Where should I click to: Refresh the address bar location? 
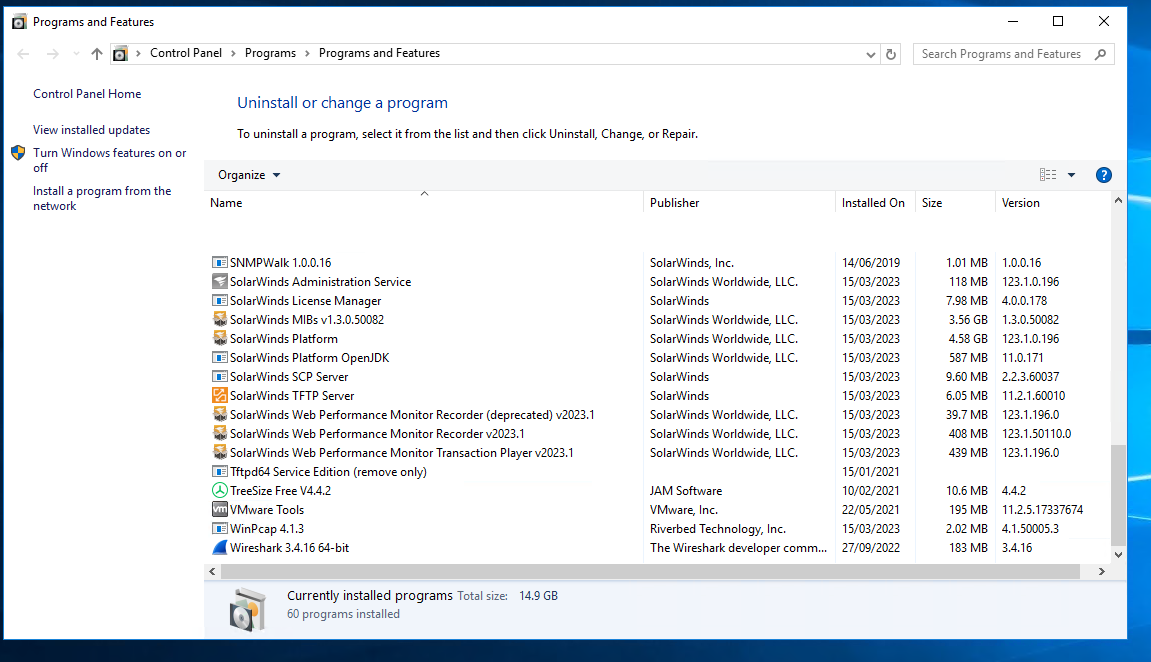coord(890,54)
